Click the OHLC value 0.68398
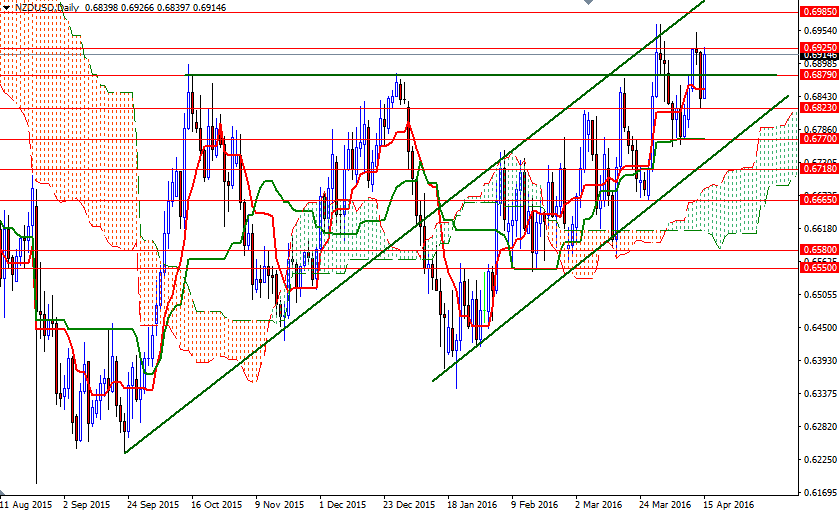839x512 pixels. pyautogui.click(x=101, y=7)
